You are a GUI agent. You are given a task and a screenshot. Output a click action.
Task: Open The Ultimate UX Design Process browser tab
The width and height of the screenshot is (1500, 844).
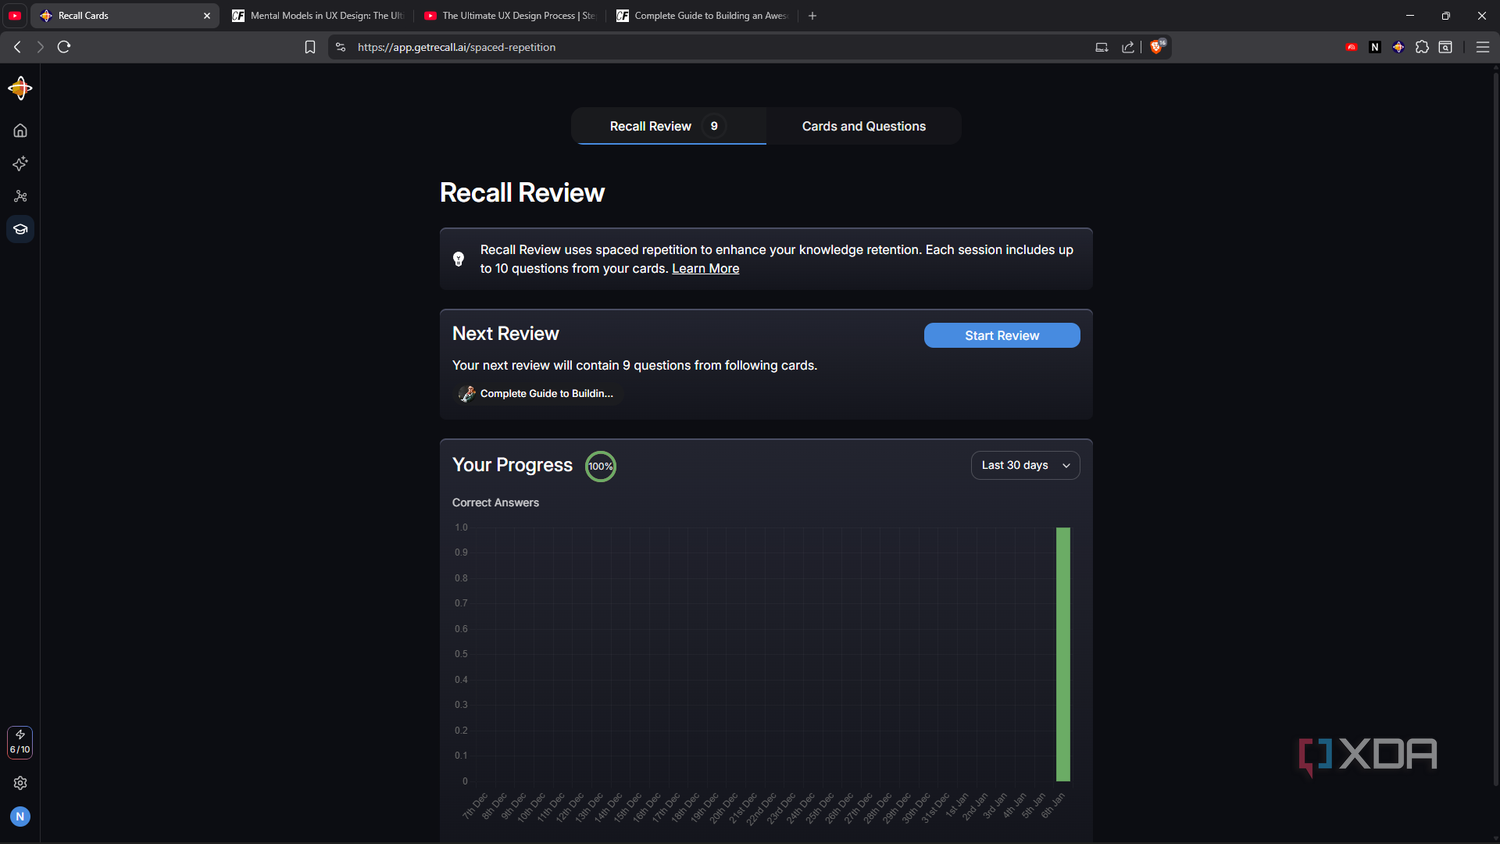pos(509,16)
